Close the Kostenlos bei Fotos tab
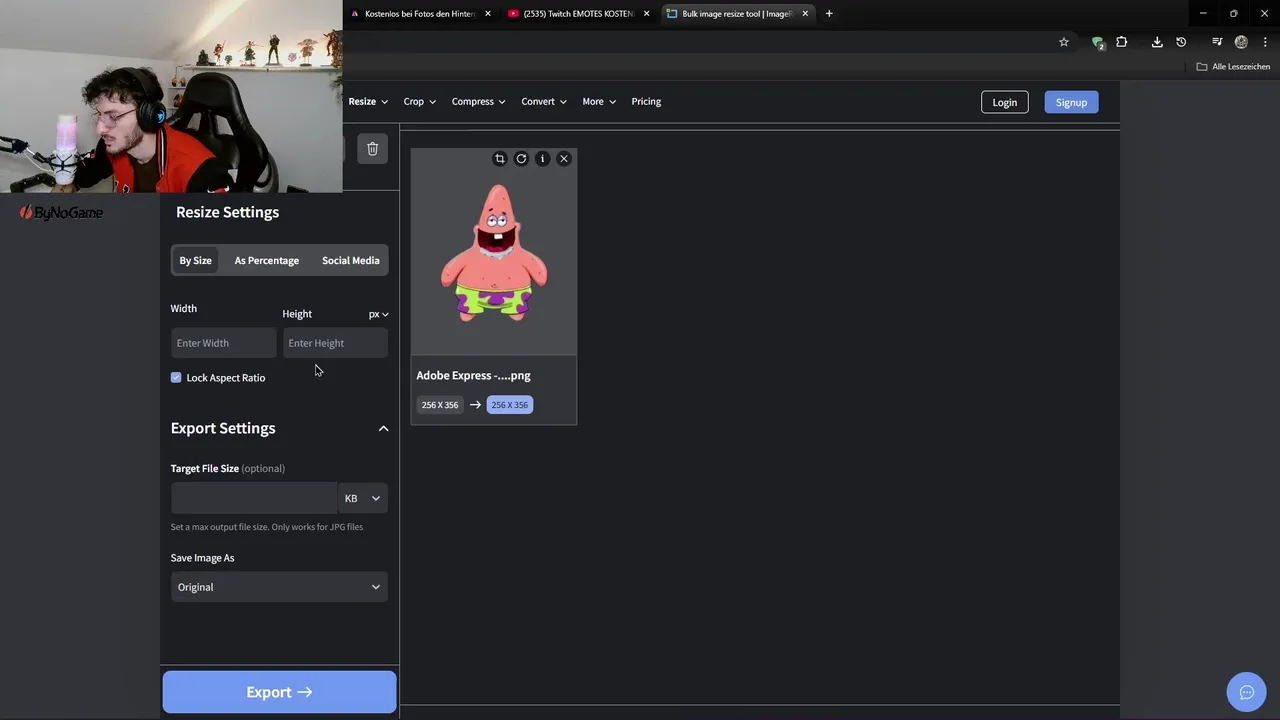 (x=488, y=14)
